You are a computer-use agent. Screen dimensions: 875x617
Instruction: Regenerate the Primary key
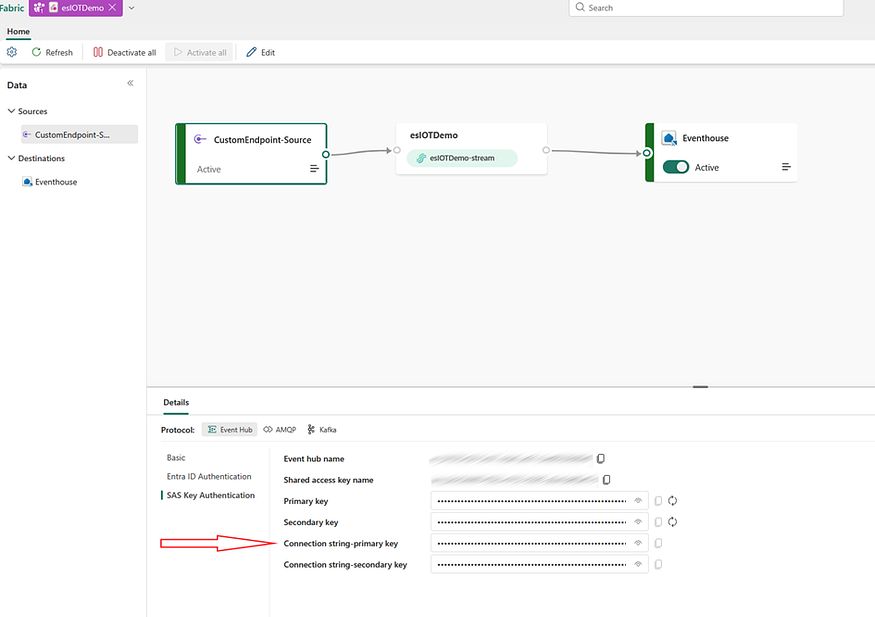coord(673,501)
